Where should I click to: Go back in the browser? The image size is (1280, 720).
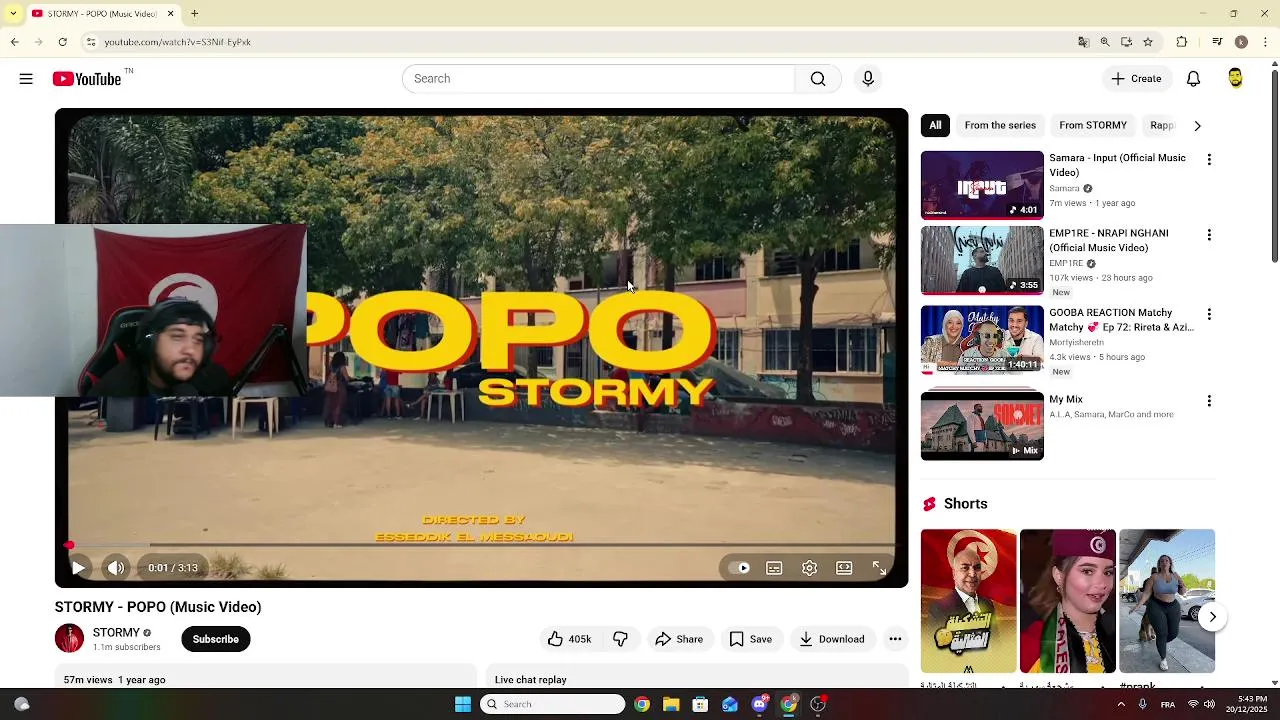click(14, 42)
